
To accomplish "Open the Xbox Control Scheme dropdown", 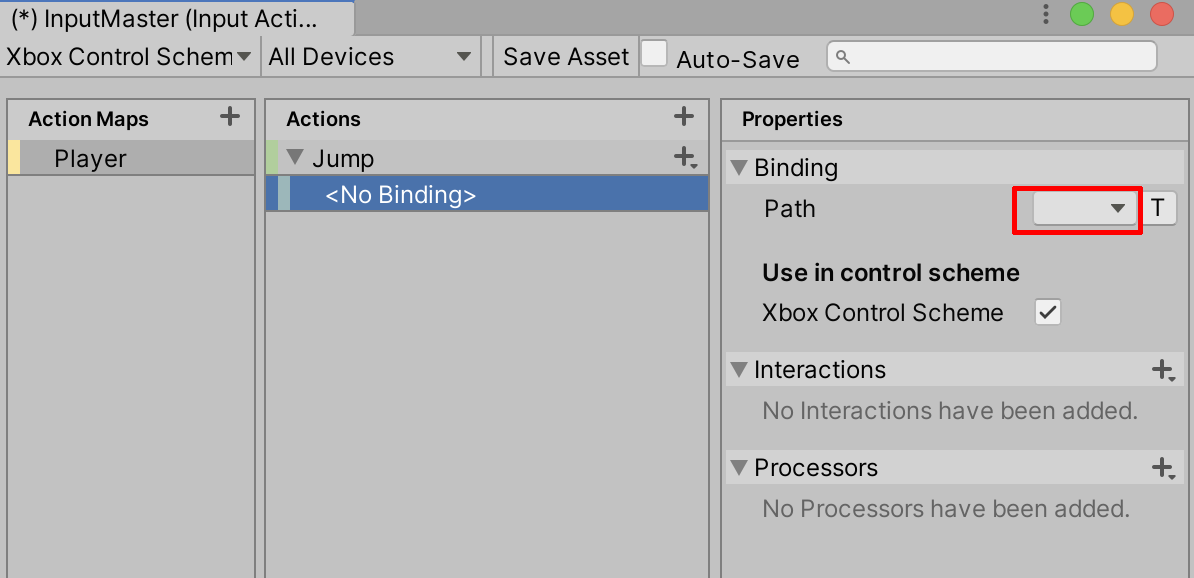I will (x=129, y=57).
